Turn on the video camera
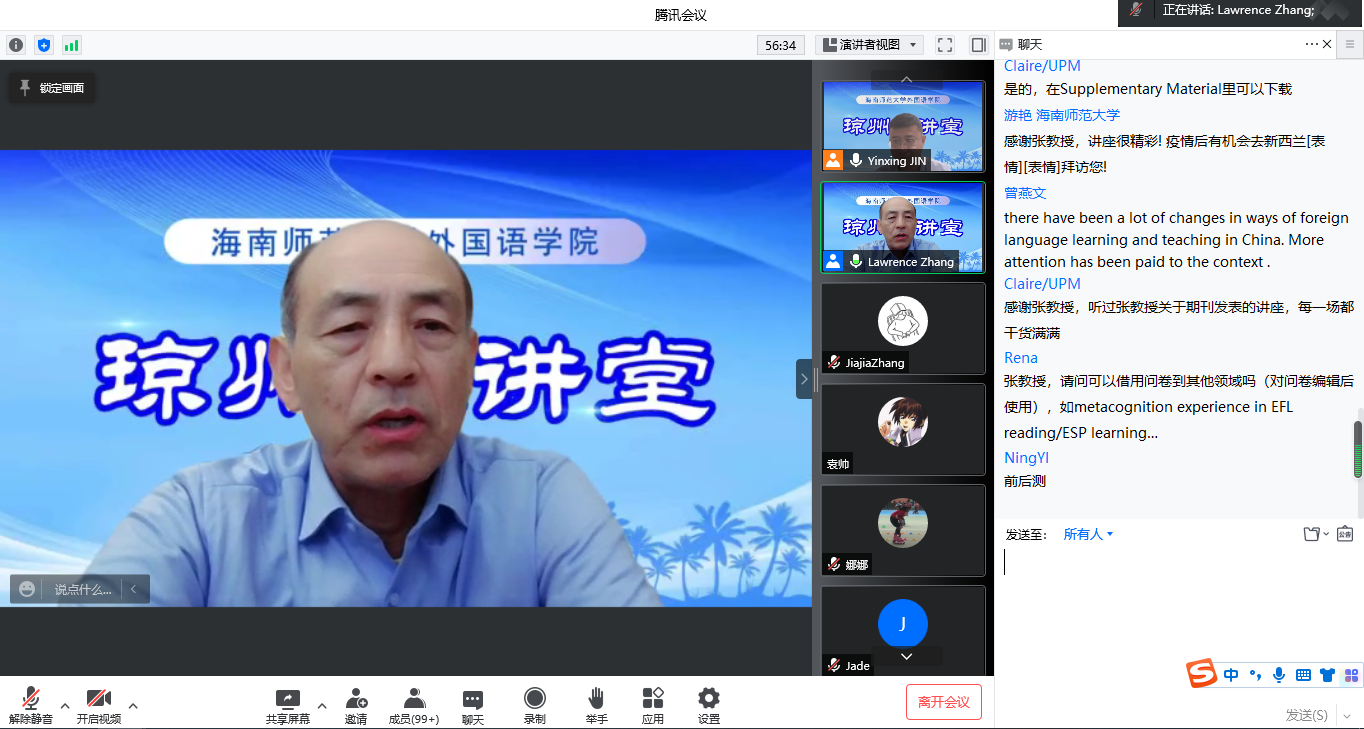1364x729 pixels. (98, 698)
